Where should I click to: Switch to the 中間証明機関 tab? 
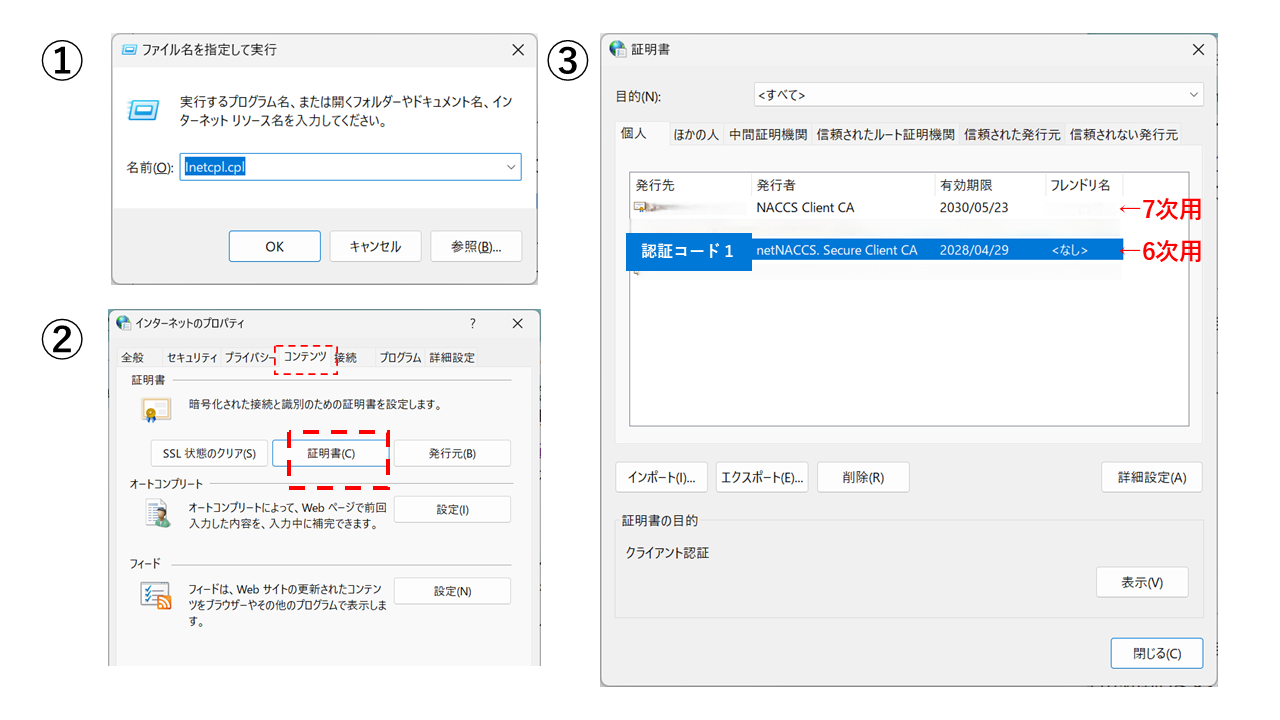coord(767,134)
